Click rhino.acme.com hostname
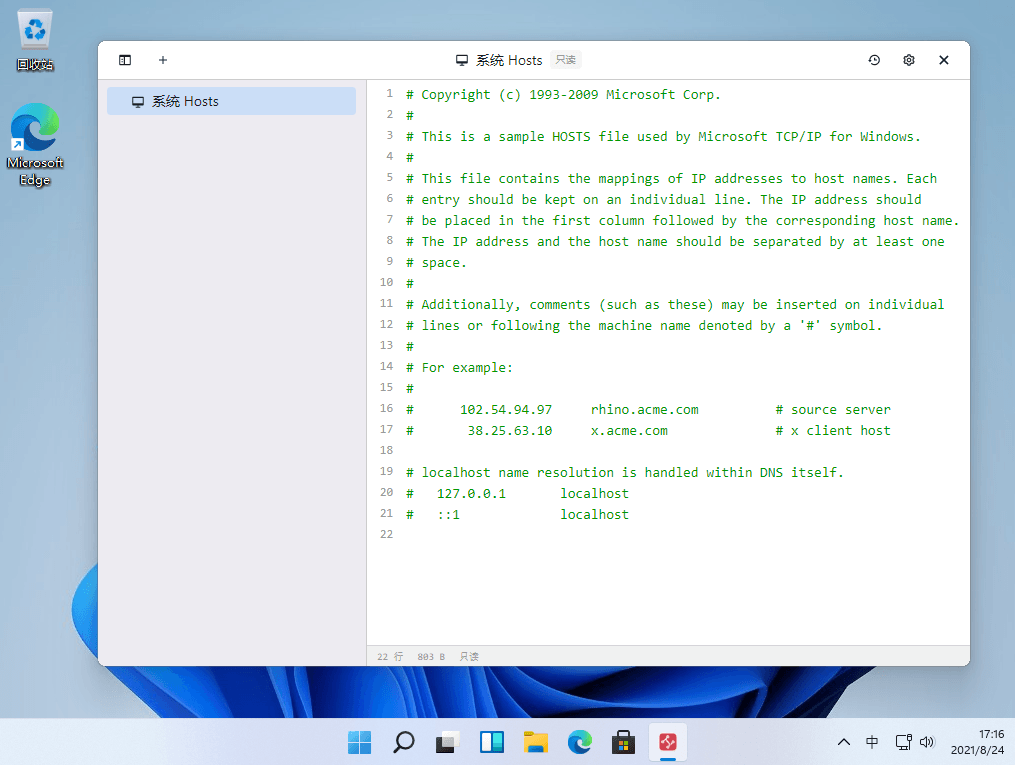 coord(645,410)
